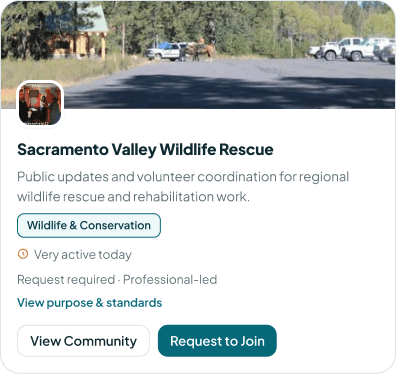The width and height of the screenshot is (396, 374).
Task: Click the log cabin in cover photo
Action: [77, 35]
